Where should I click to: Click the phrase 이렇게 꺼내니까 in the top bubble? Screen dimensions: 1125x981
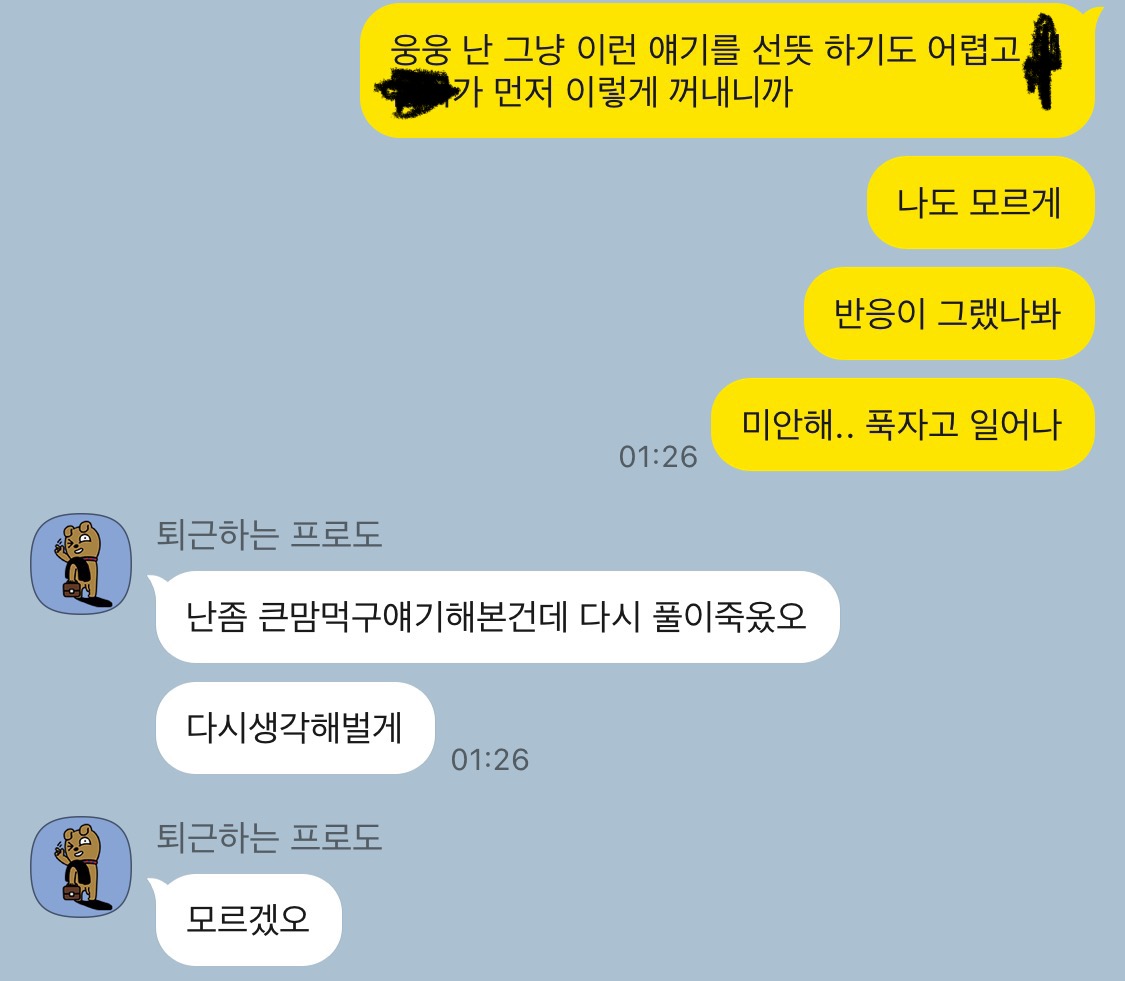[x=679, y=92]
